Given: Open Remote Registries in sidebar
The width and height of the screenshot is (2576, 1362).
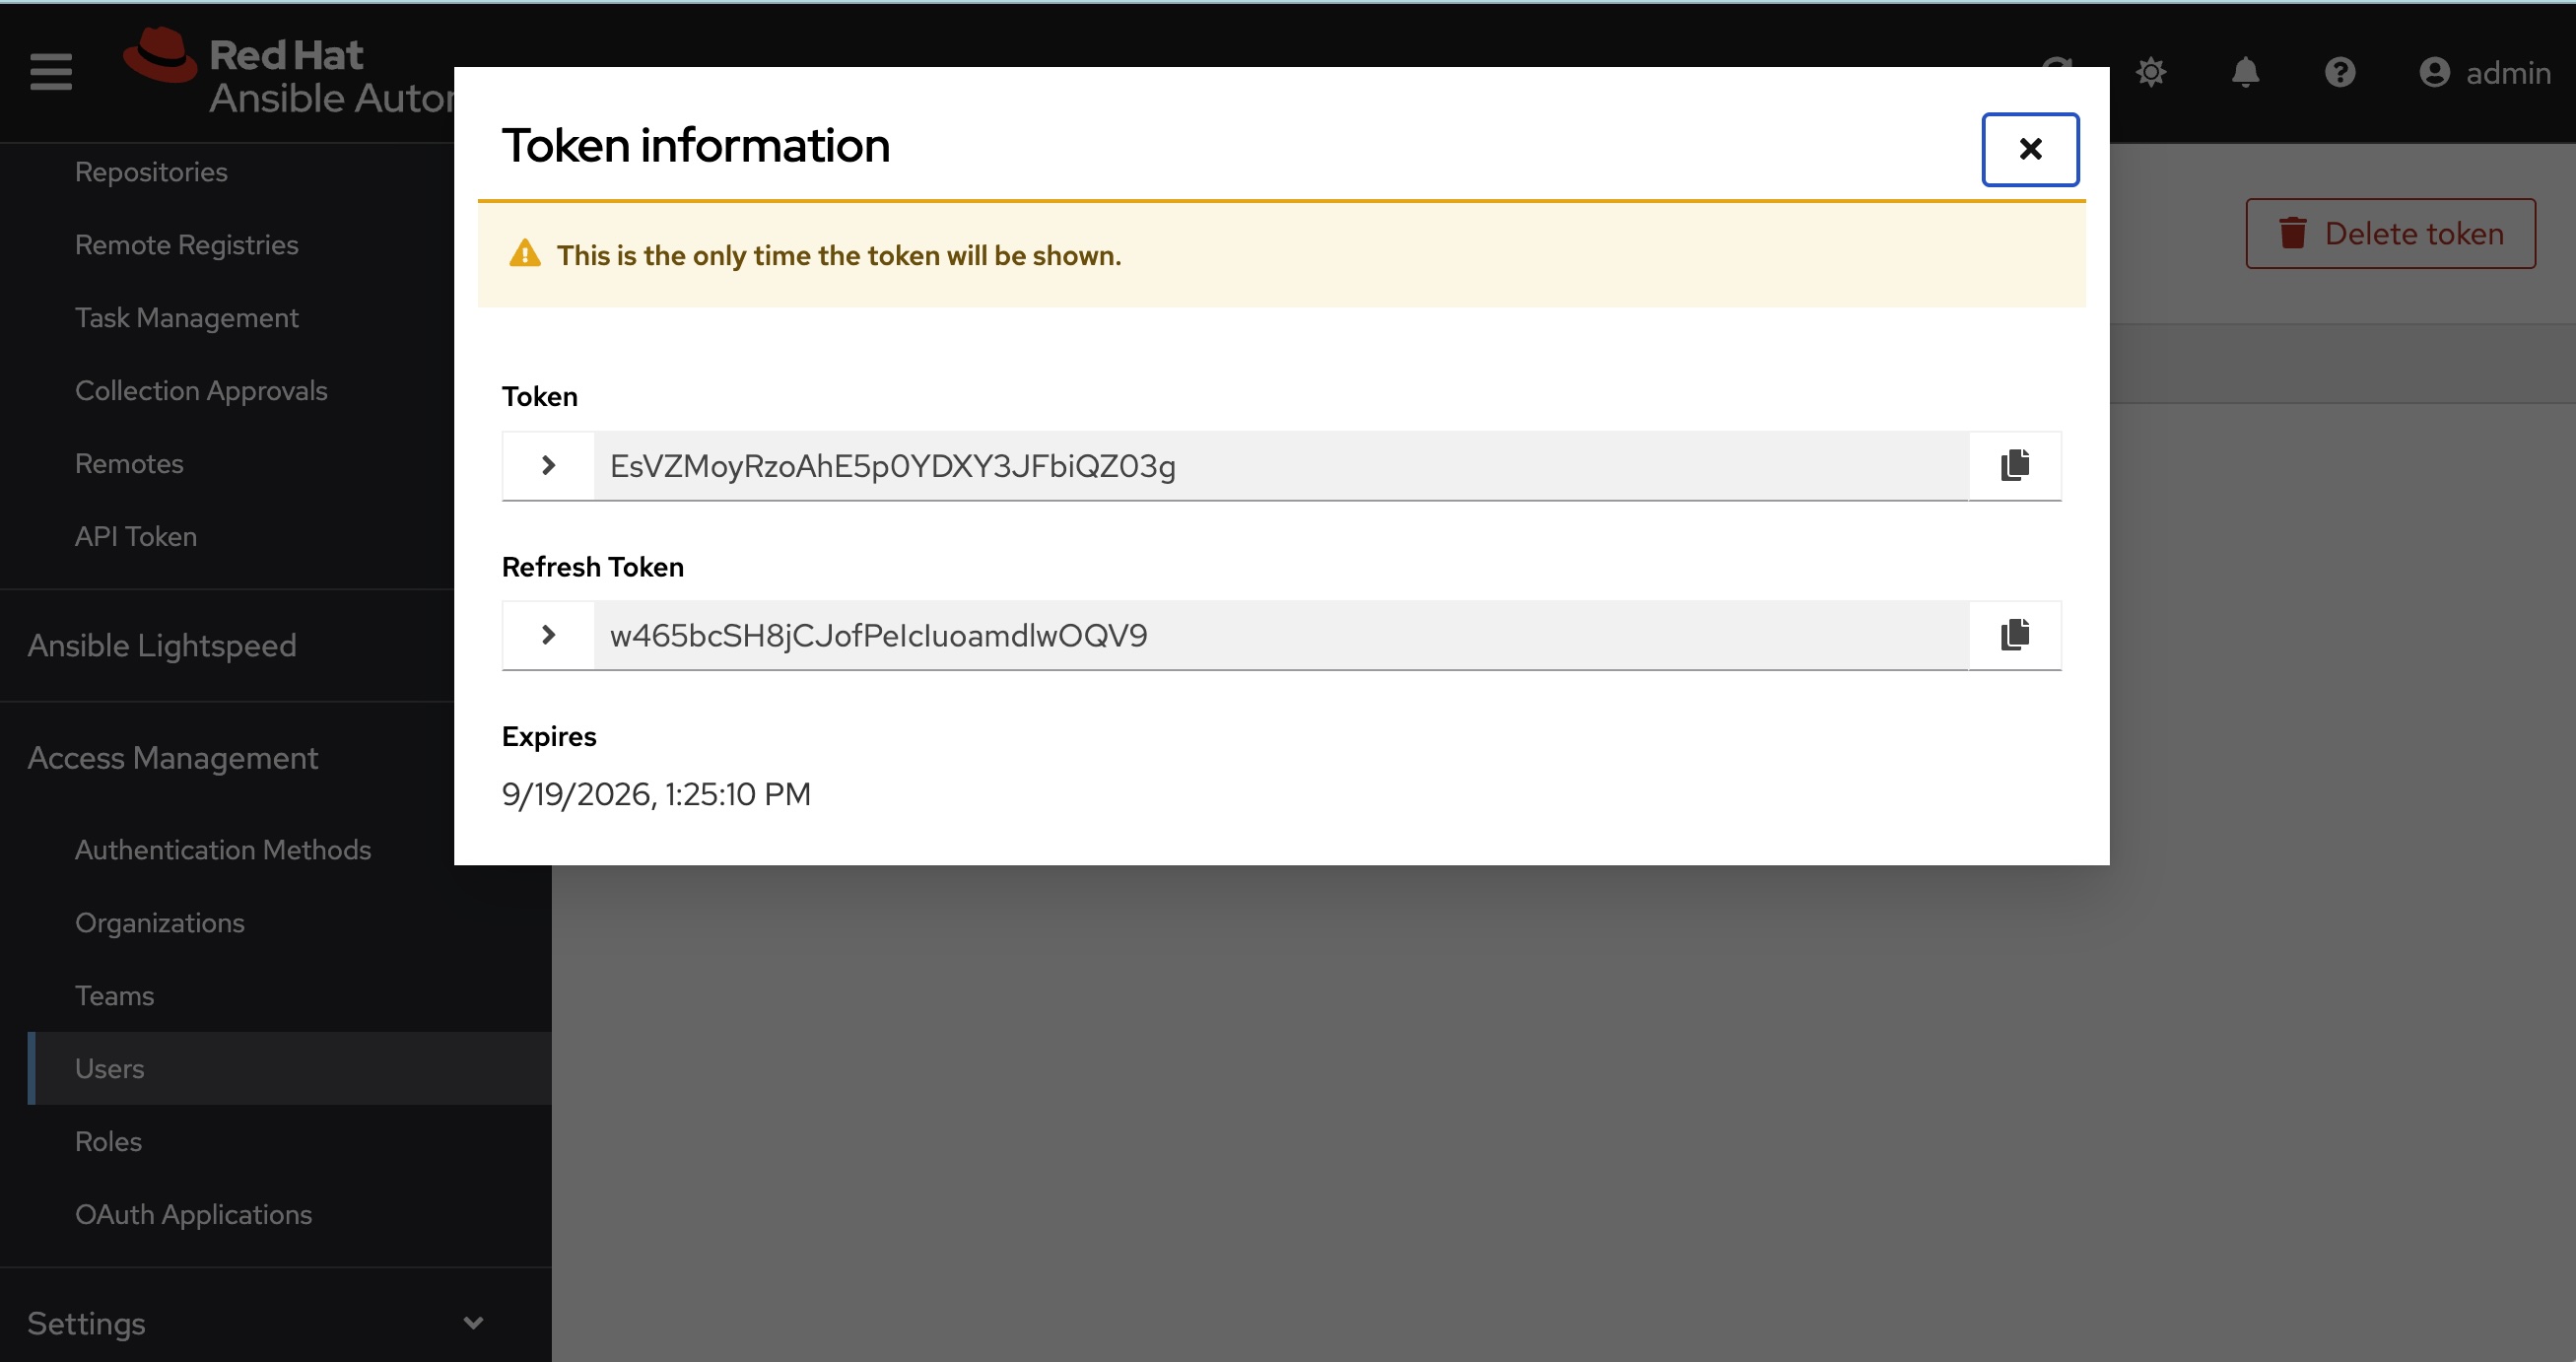Looking at the screenshot, I should tap(187, 245).
